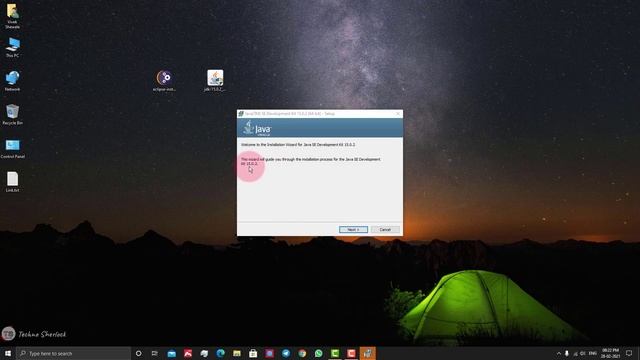Open Microsoft Store from the taskbar
This screenshot has width=640, height=360.
click(x=253, y=353)
